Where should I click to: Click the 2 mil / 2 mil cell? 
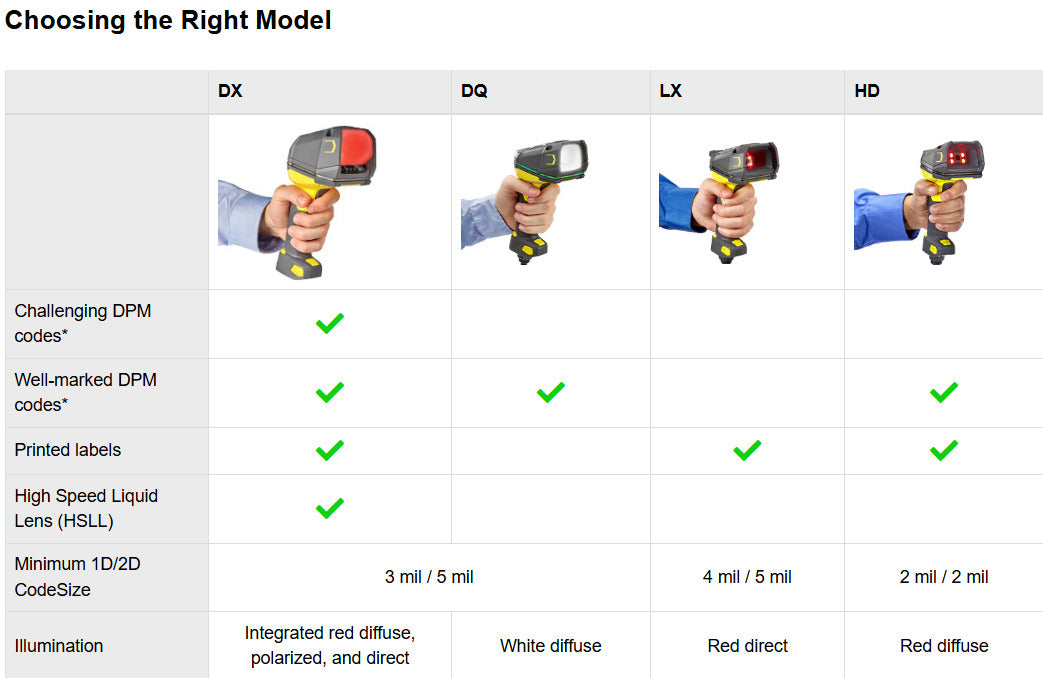coord(943,577)
